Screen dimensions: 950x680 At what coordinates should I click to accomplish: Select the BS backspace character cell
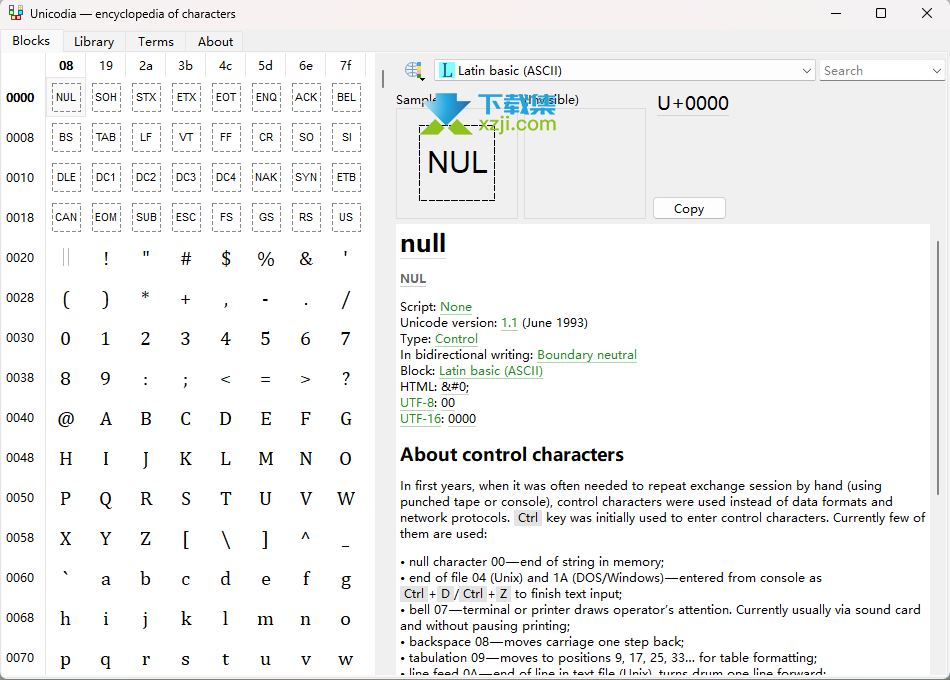[x=66, y=138]
